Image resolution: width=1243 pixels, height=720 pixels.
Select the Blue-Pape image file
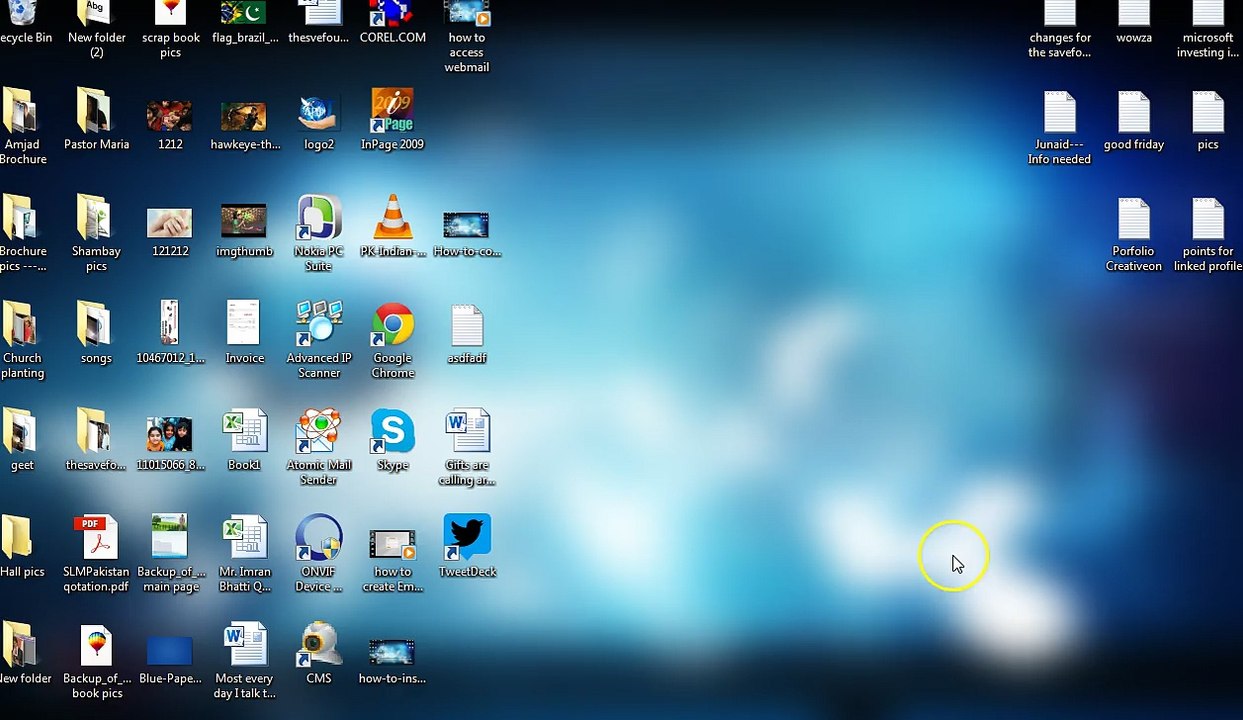click(x=170, y=659)
